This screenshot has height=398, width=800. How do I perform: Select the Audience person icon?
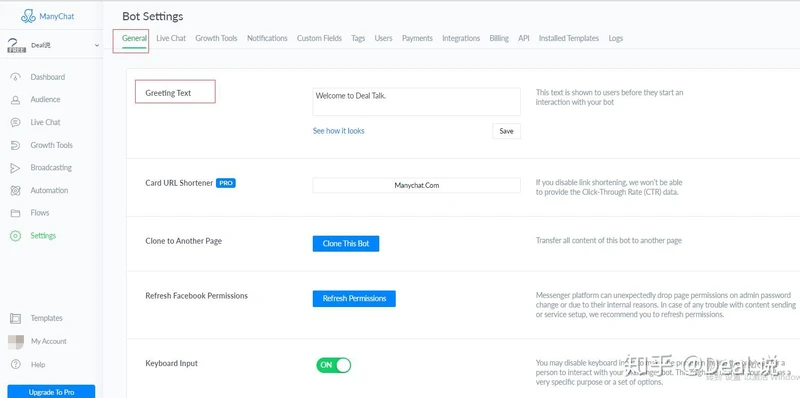[x=15, y=100]
